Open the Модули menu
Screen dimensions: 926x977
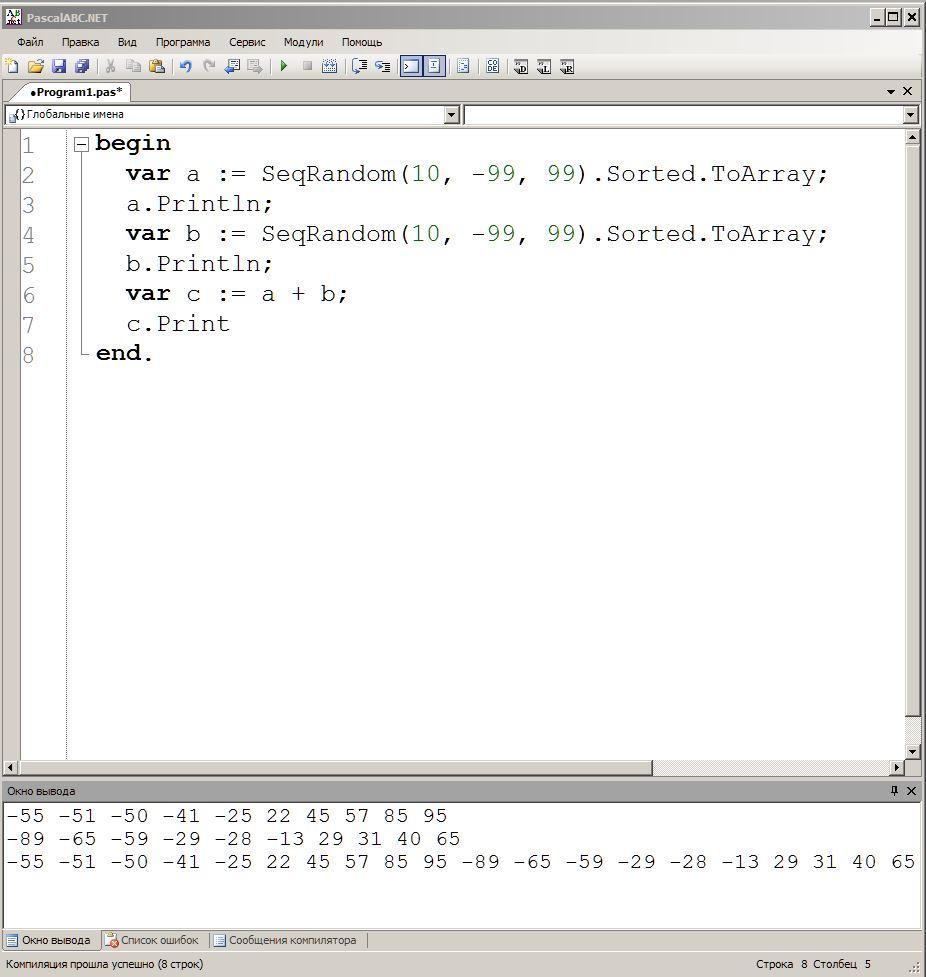coord(303,42)
